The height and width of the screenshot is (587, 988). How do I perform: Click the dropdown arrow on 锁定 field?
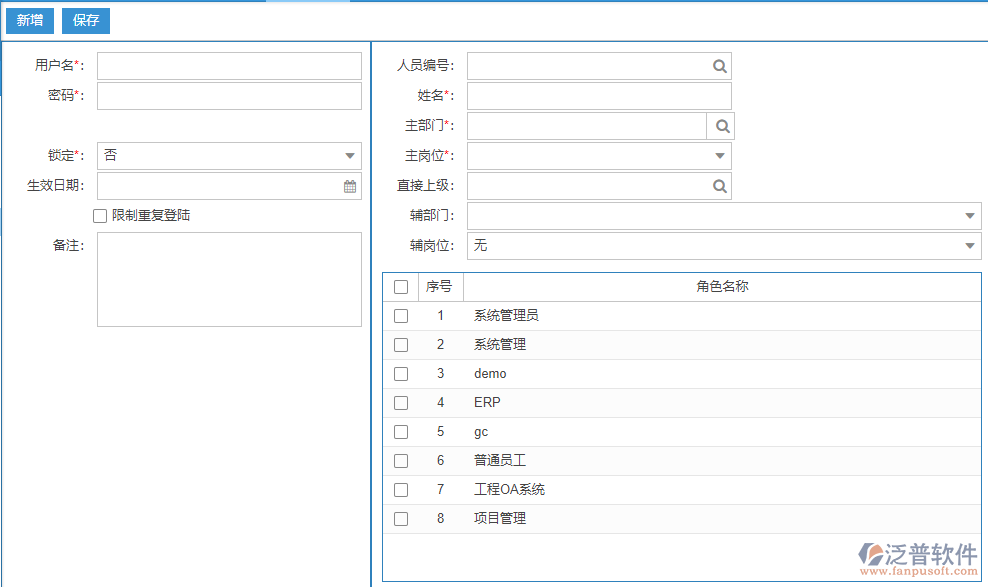coord(349,156)
